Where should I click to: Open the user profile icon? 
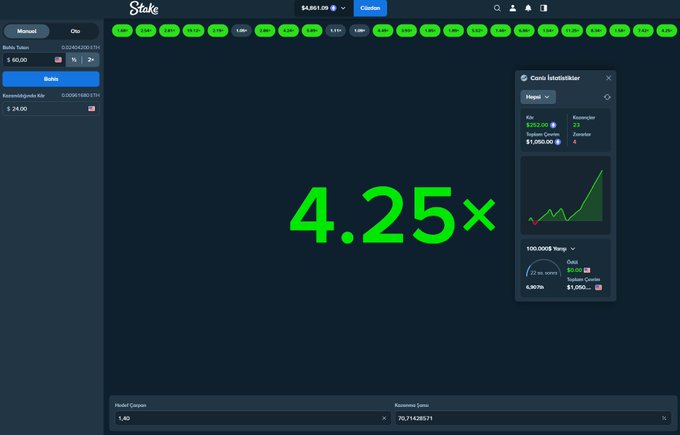[x=513, y=8]
